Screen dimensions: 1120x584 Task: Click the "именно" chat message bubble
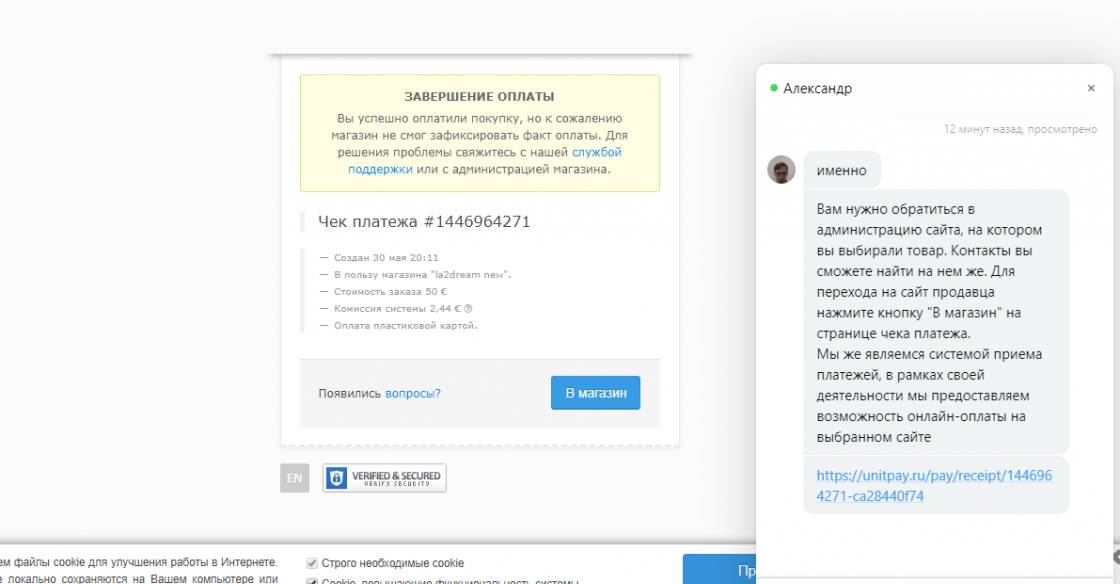click(841, 170)
